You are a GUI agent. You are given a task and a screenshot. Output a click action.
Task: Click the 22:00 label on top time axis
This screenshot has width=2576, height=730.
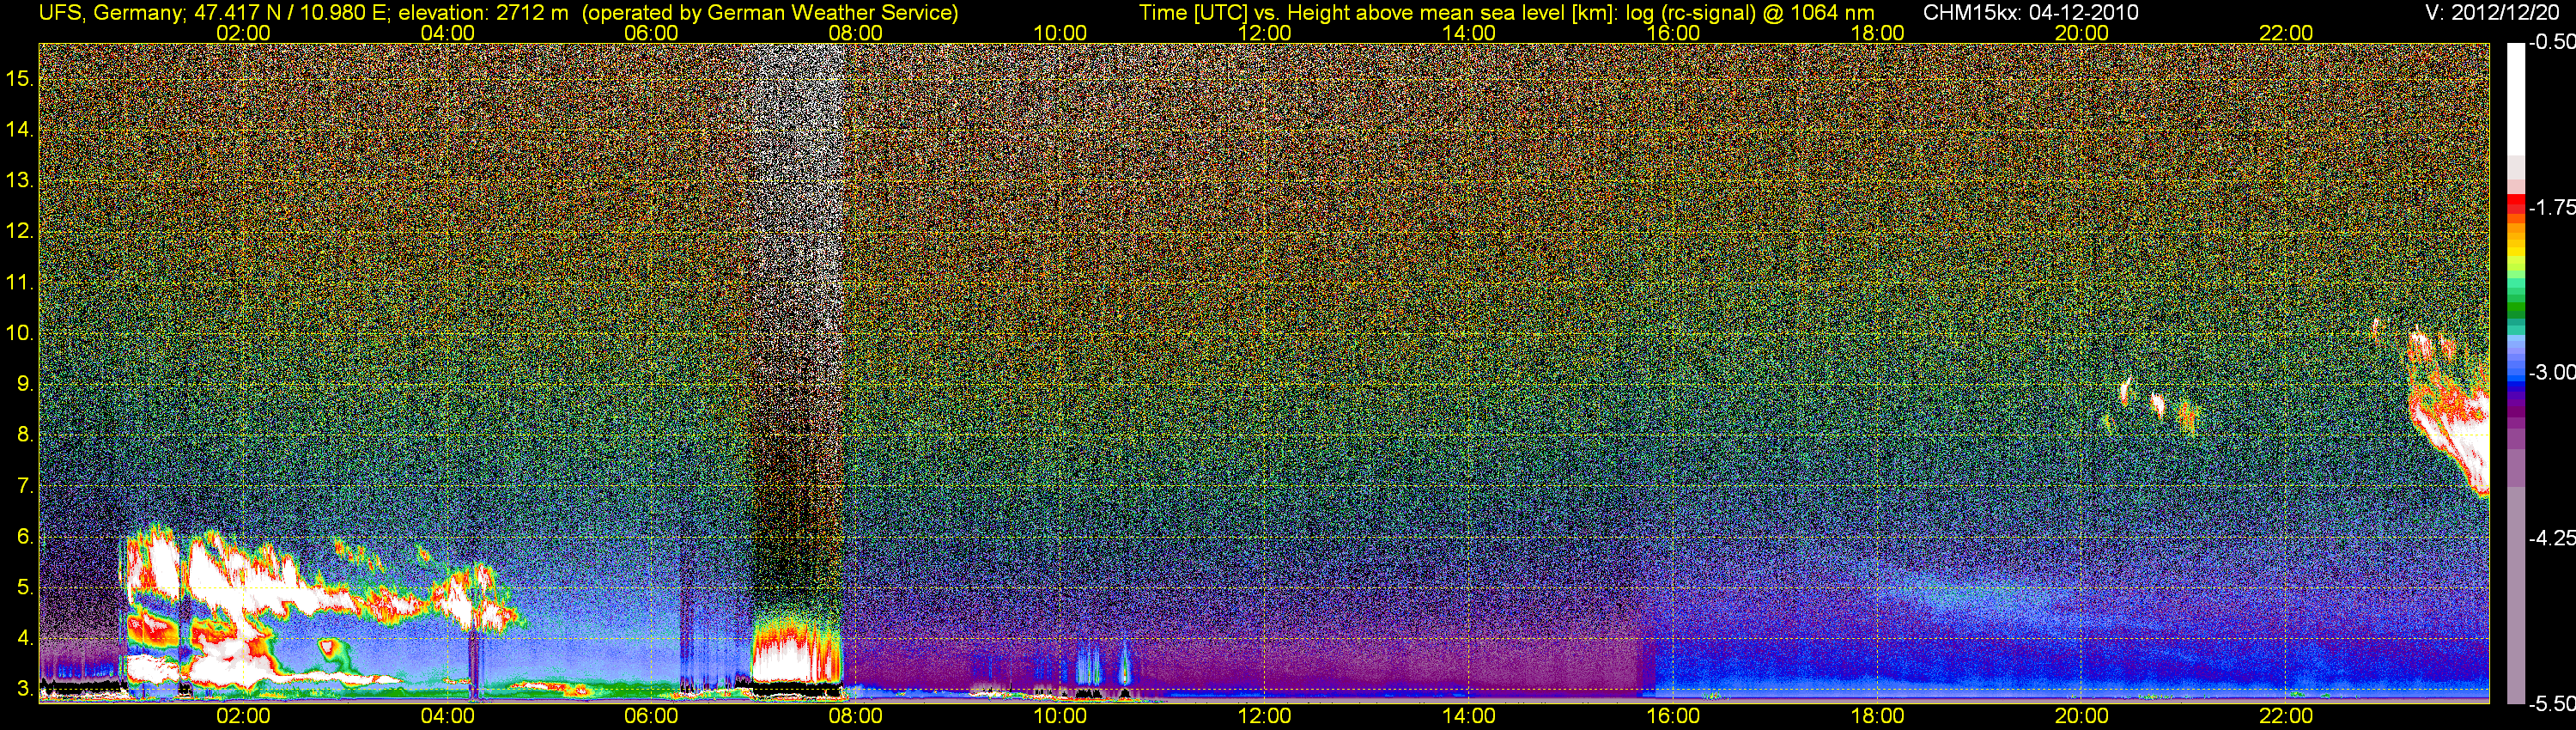[2286, 33]
